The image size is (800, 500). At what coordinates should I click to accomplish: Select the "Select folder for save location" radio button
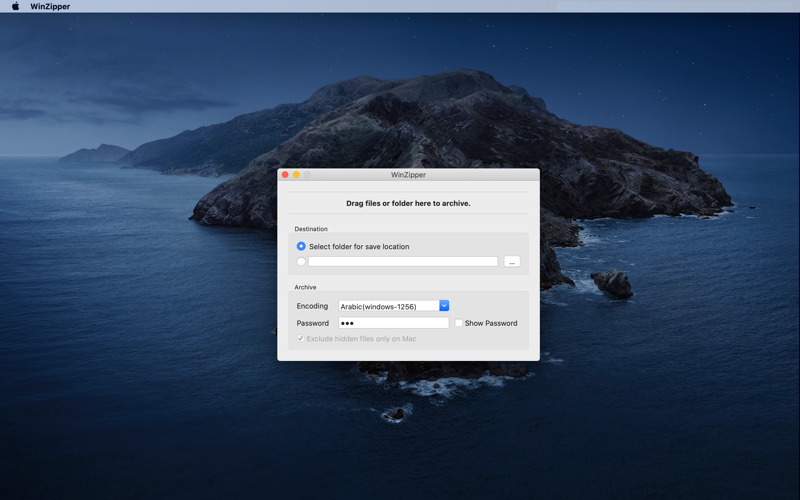301,246
